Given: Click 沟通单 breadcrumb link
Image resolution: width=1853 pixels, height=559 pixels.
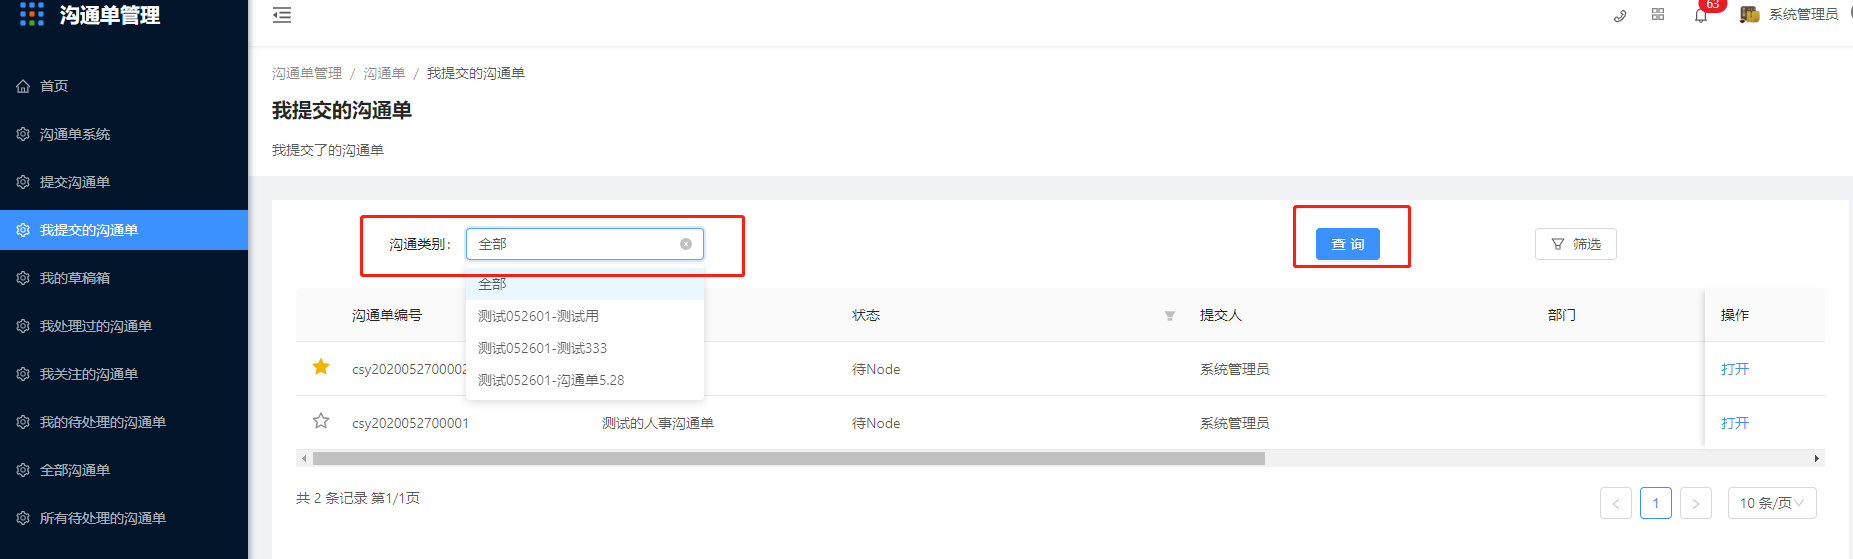Looking at the screenshot, I should click(384, 73).
